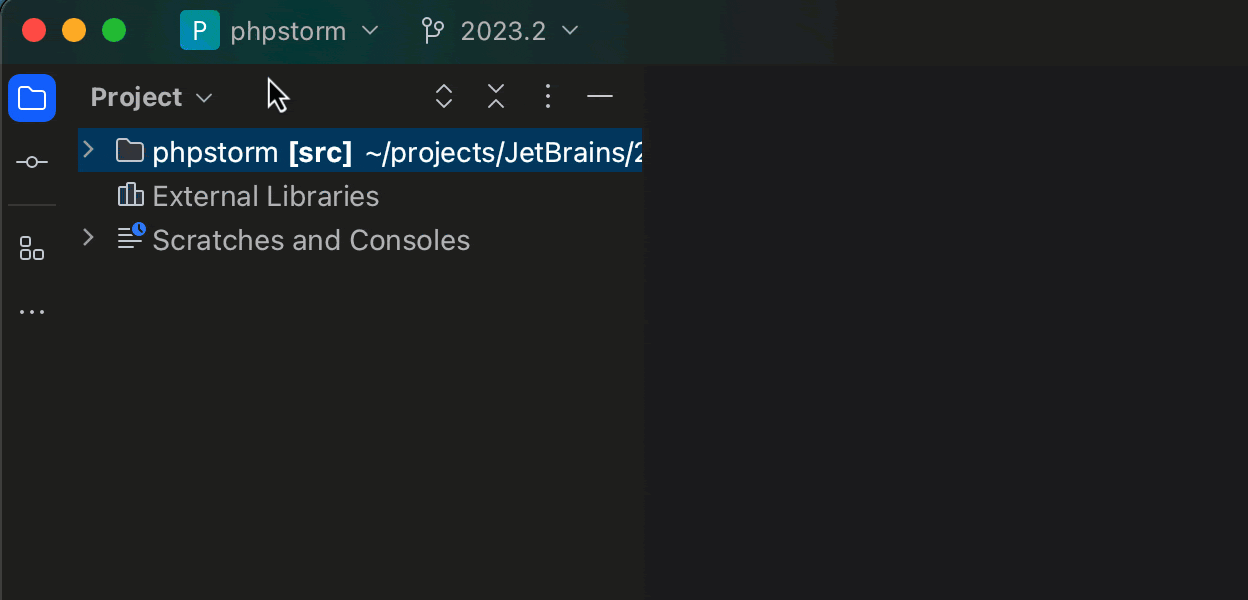1248x600 pixels.
Task: Open the Project view selector dropdown
Action: (151, 97)
